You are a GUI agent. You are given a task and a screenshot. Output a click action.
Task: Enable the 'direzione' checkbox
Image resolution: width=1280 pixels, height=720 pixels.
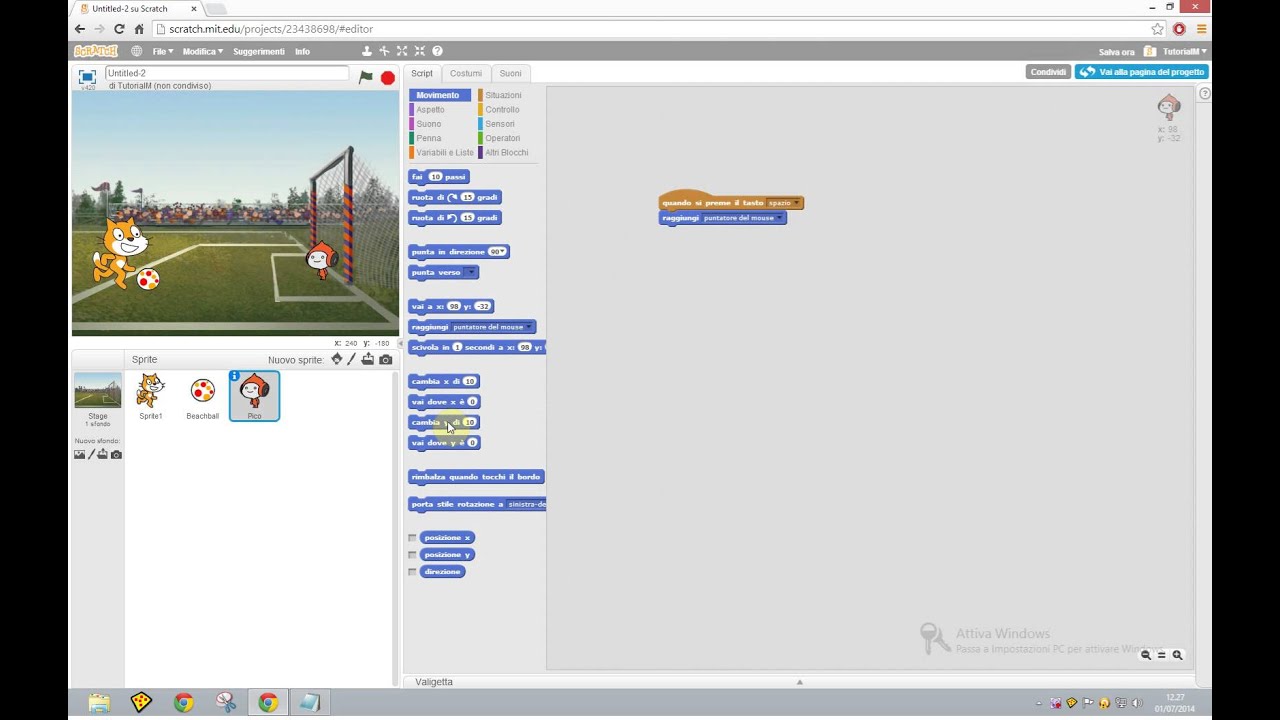[412, 572]
